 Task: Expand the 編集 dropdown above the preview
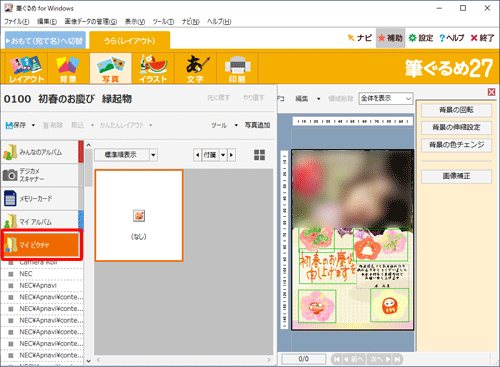tap(319, 99)
